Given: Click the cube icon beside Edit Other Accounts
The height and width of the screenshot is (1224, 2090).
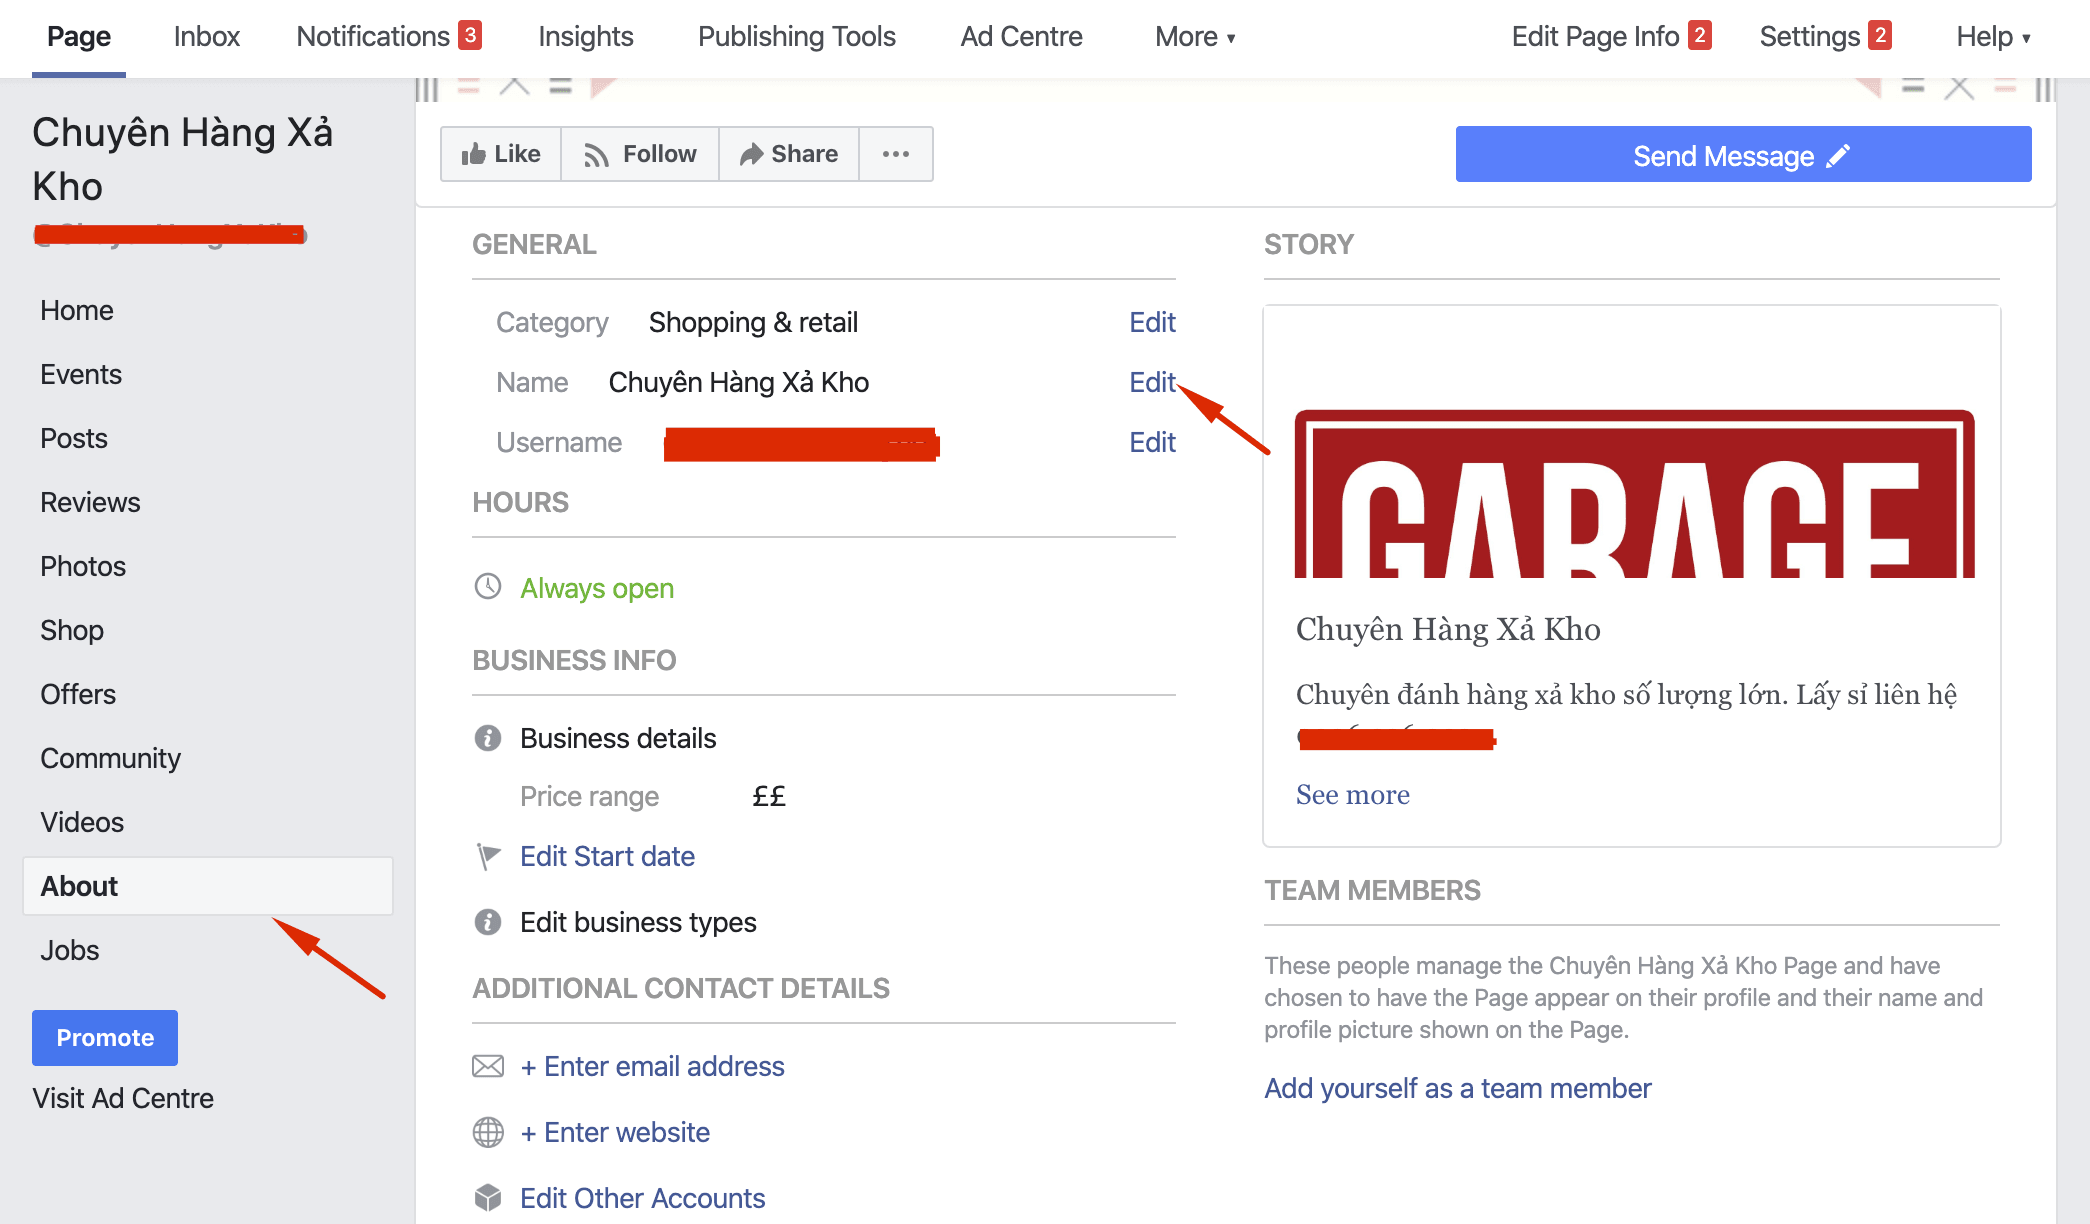Looking at the screenshot, I should [x=488, y=1198].
